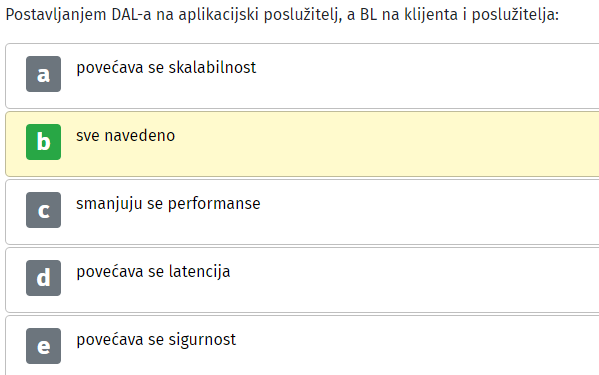This screenshot has width=599, height=375.
Task: Click the word 'latencija' in option d
Action: coord(199,272)
